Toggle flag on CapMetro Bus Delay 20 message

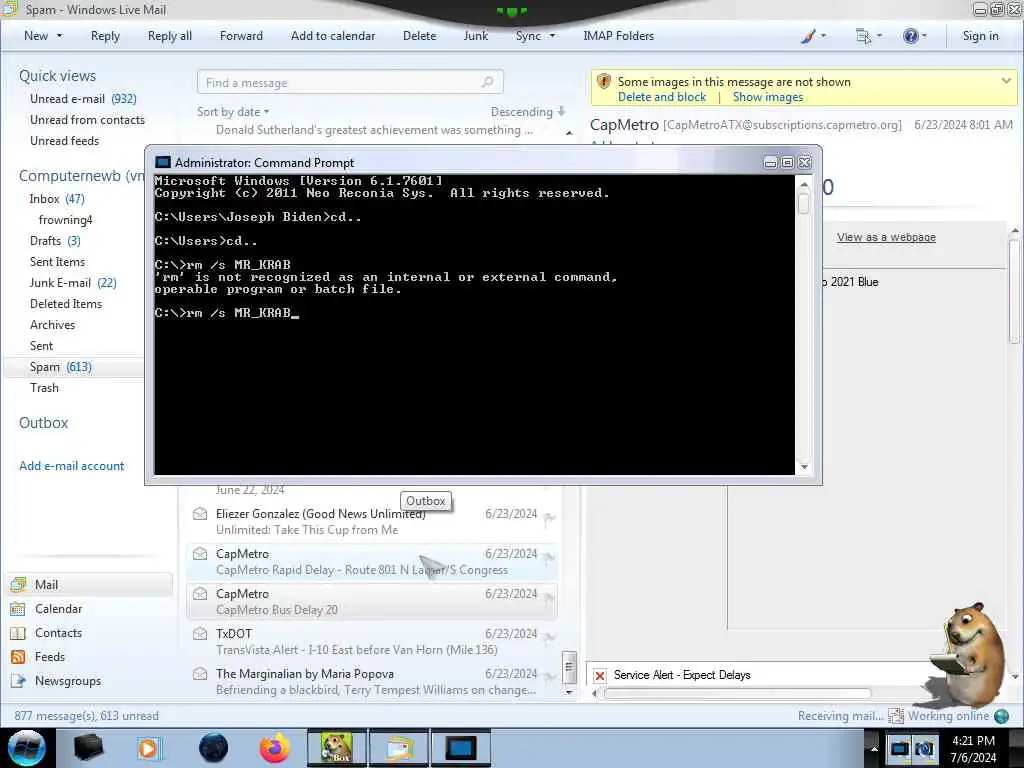pyautogui.click(x=549, y=598)
